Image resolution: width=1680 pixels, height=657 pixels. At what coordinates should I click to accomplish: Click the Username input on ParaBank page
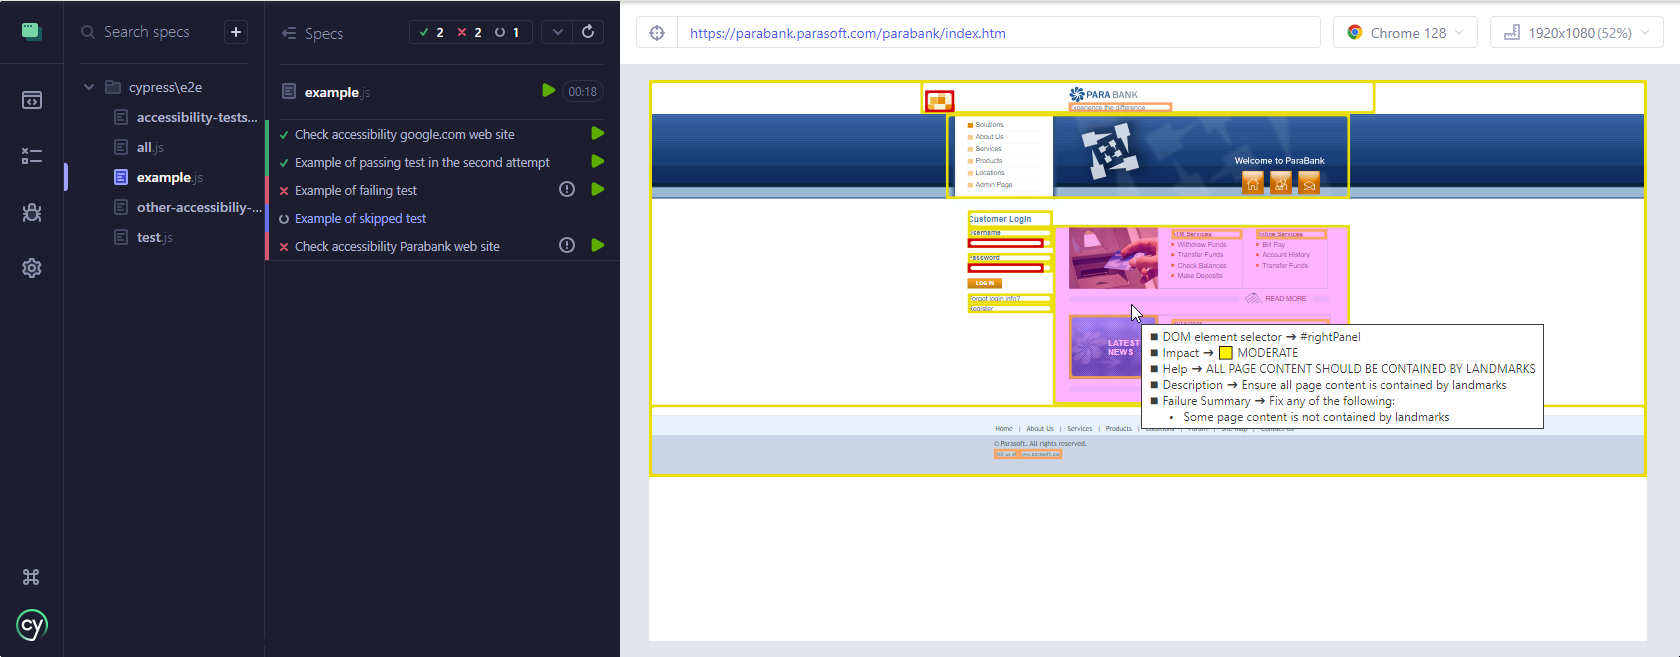(1006, 243)
